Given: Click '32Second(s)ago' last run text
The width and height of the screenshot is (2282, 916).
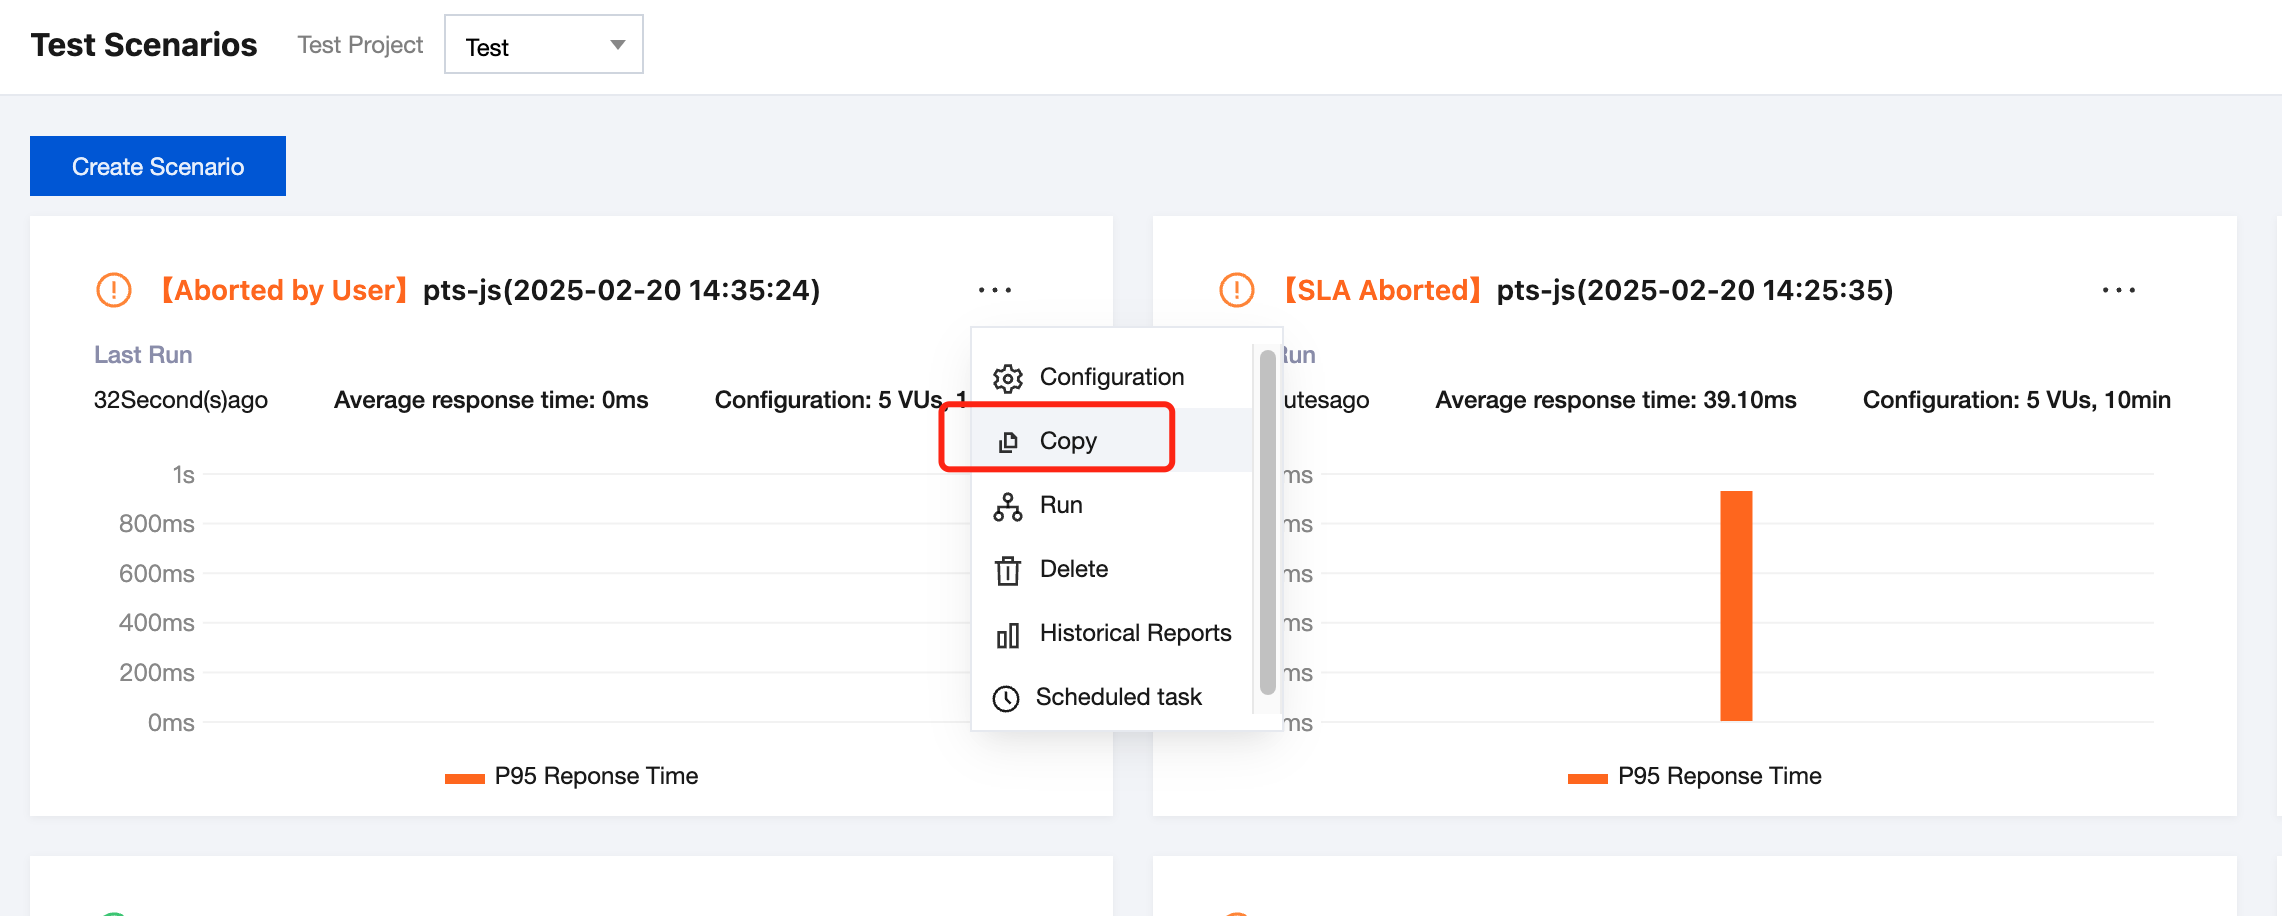Looking at the screenshot, I should point(181,400).
